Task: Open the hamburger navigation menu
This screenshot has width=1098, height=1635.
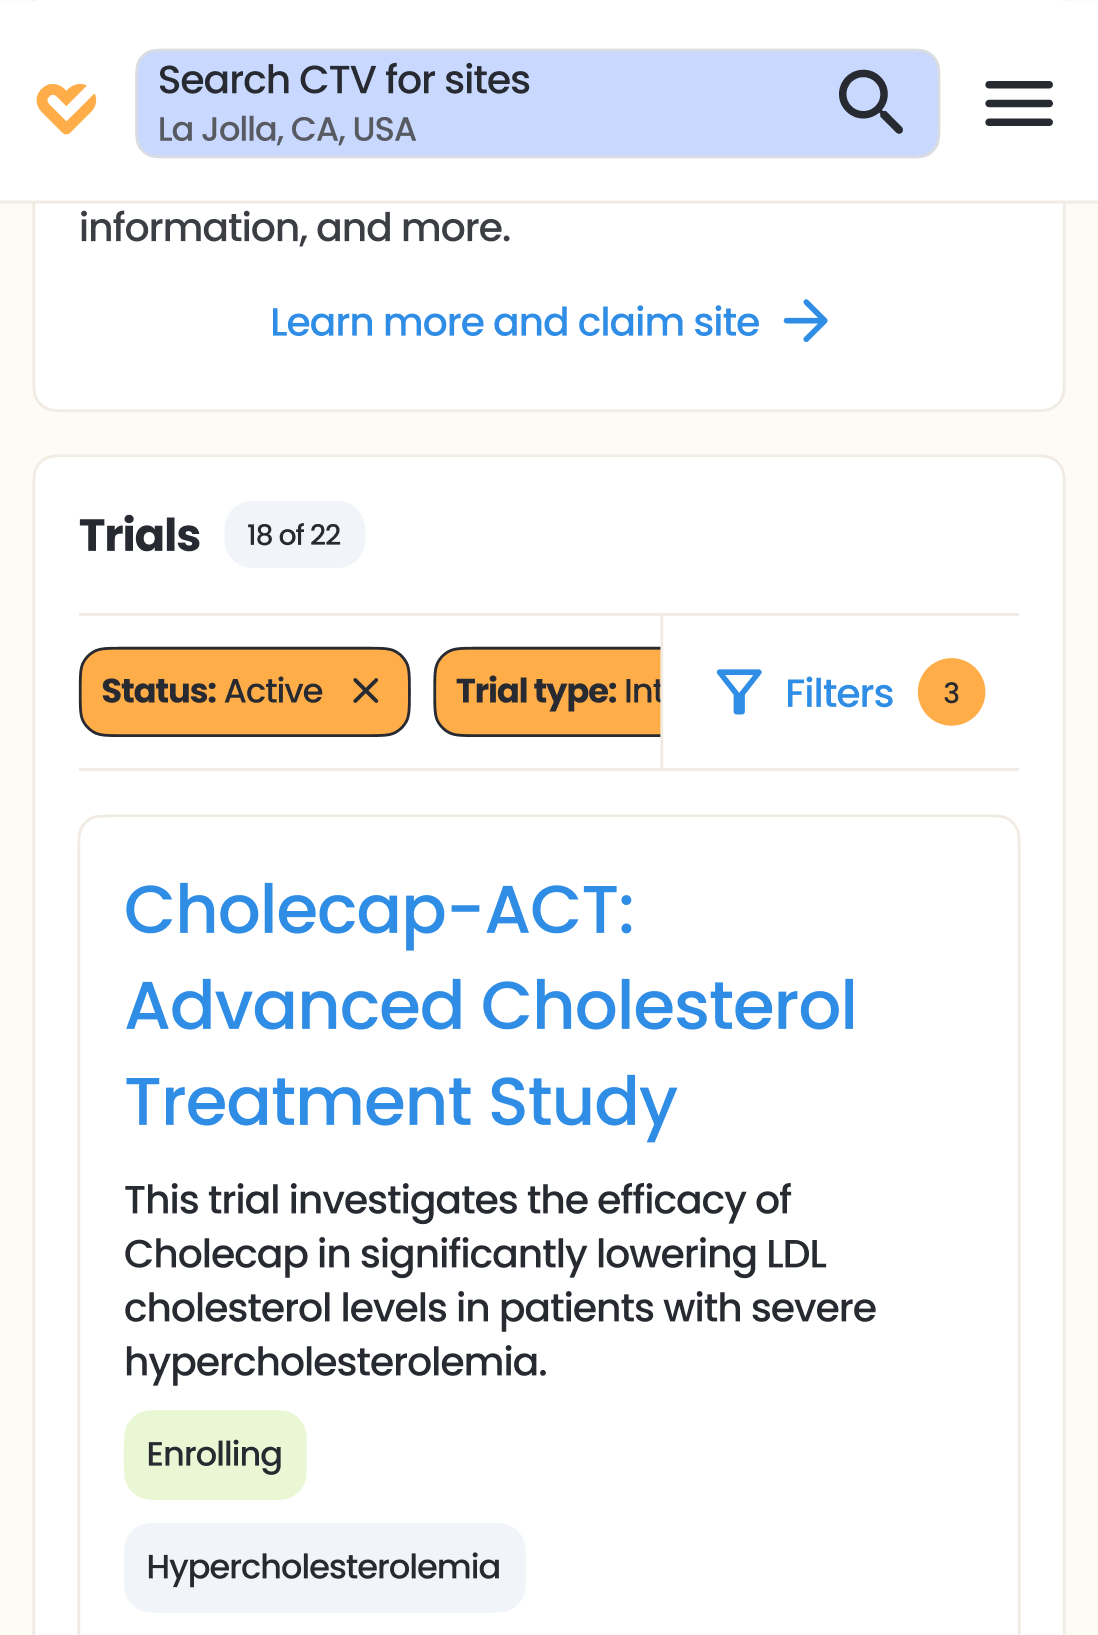Action: (x=1018, y=104)
